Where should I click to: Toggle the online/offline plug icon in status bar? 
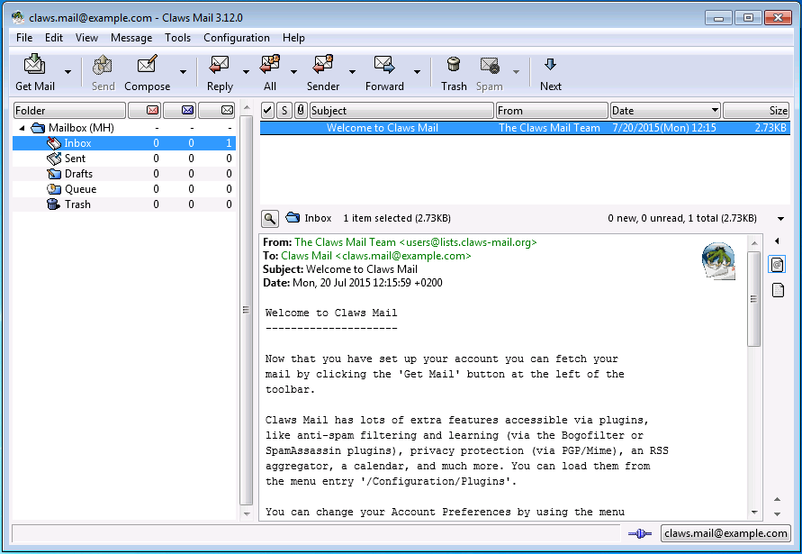pyautogui.click(x=639, y=534)
